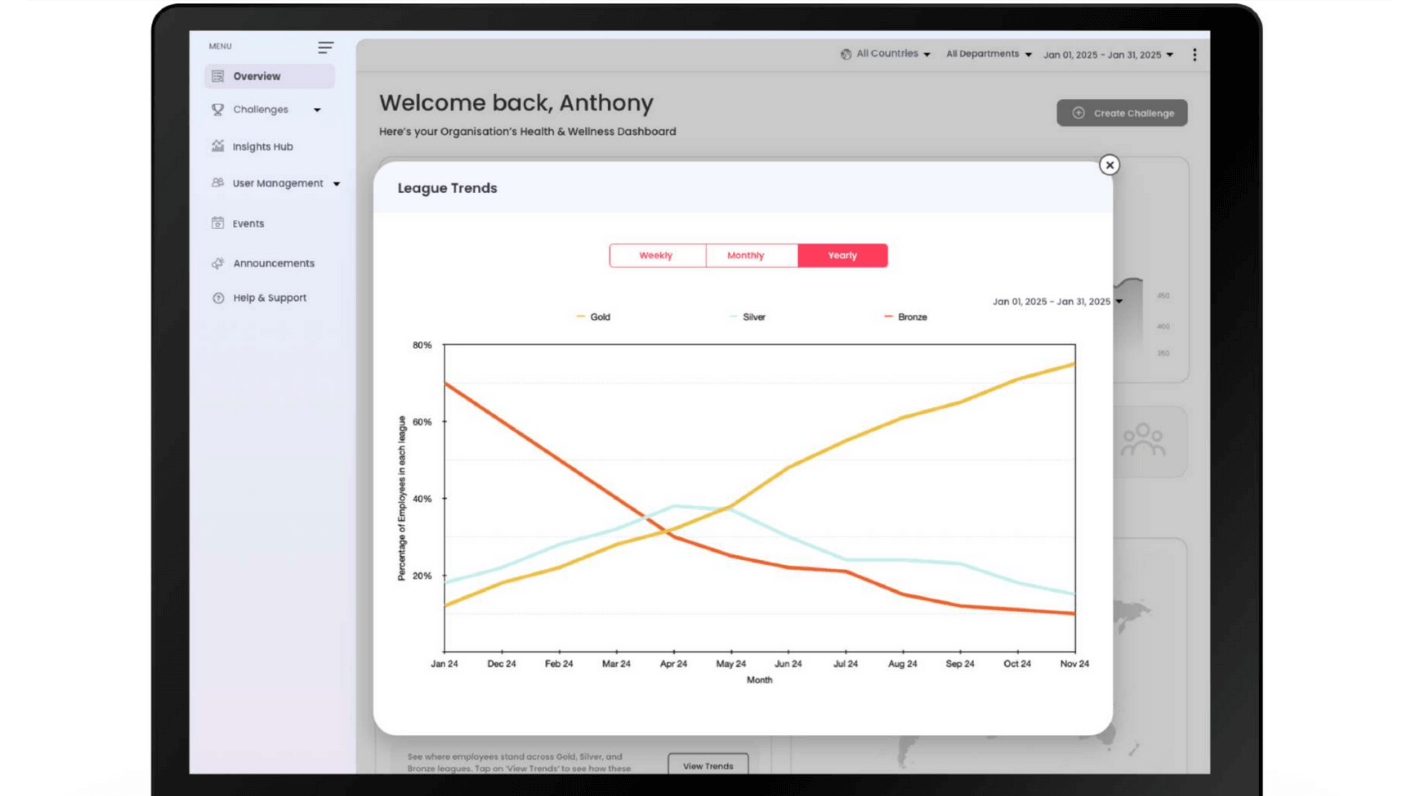Select the Yearly trend view

(x=842, y=256)
